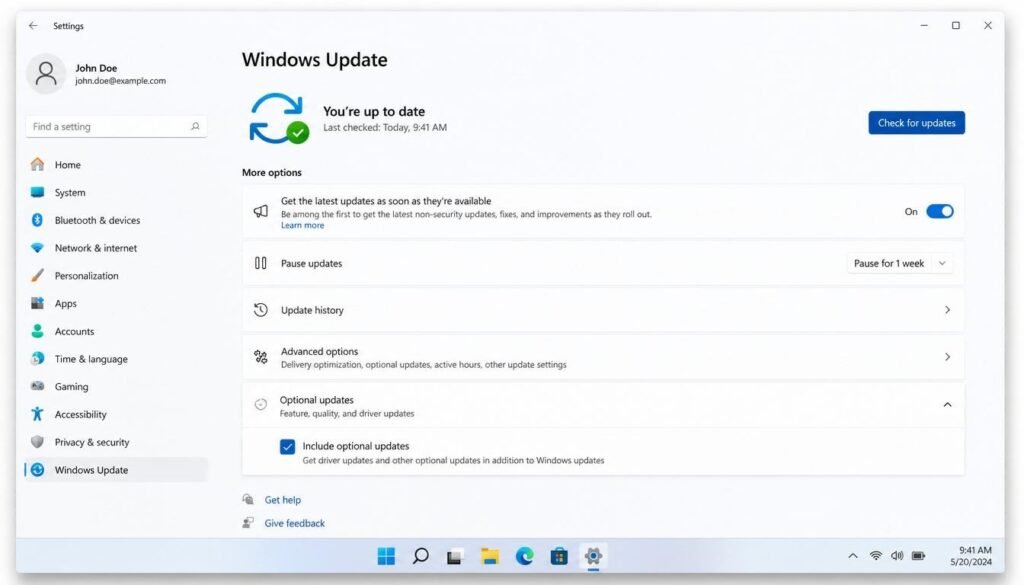Click the Advanced options gears icon
The width and height of the screenshot is (1024, 585).
(x=261, y=356)
